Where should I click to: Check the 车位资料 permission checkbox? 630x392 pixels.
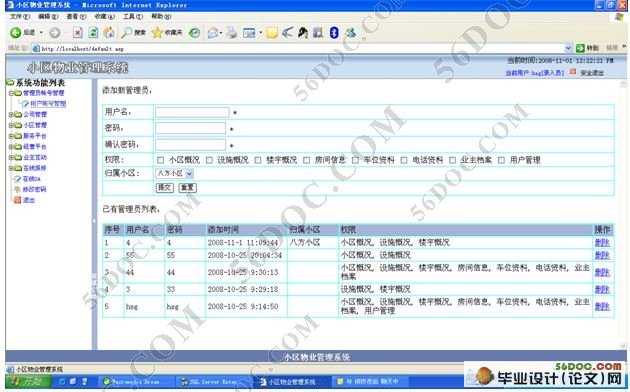(355, 160)
